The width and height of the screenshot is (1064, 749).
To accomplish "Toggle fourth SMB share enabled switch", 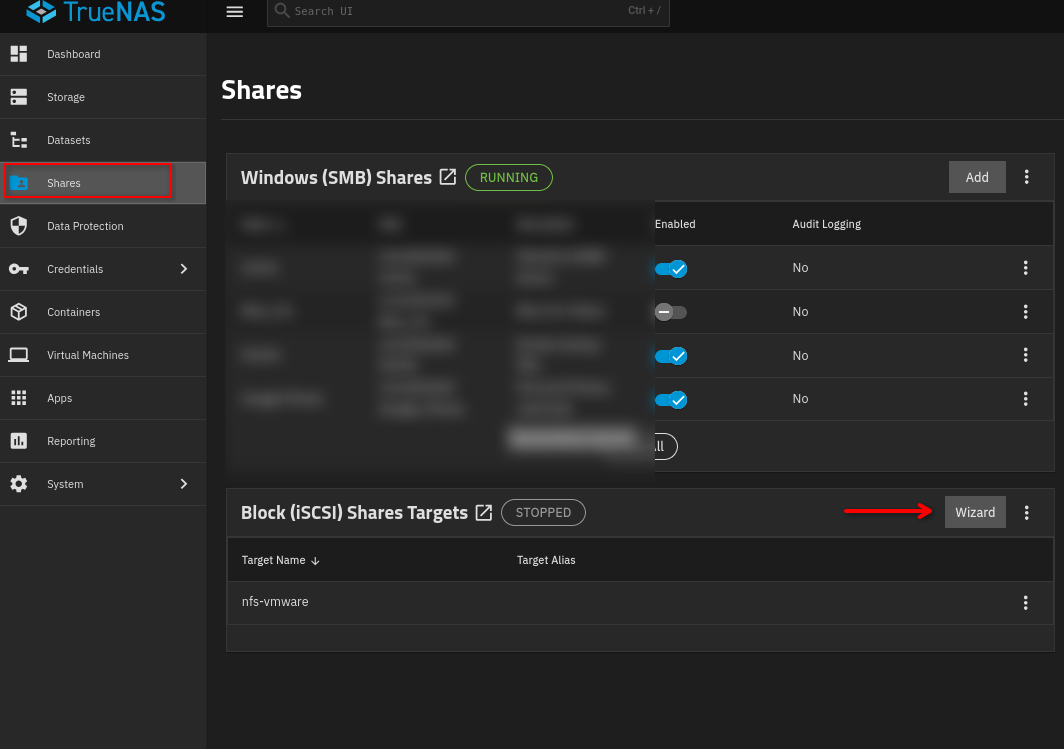I will coord(671,400).
